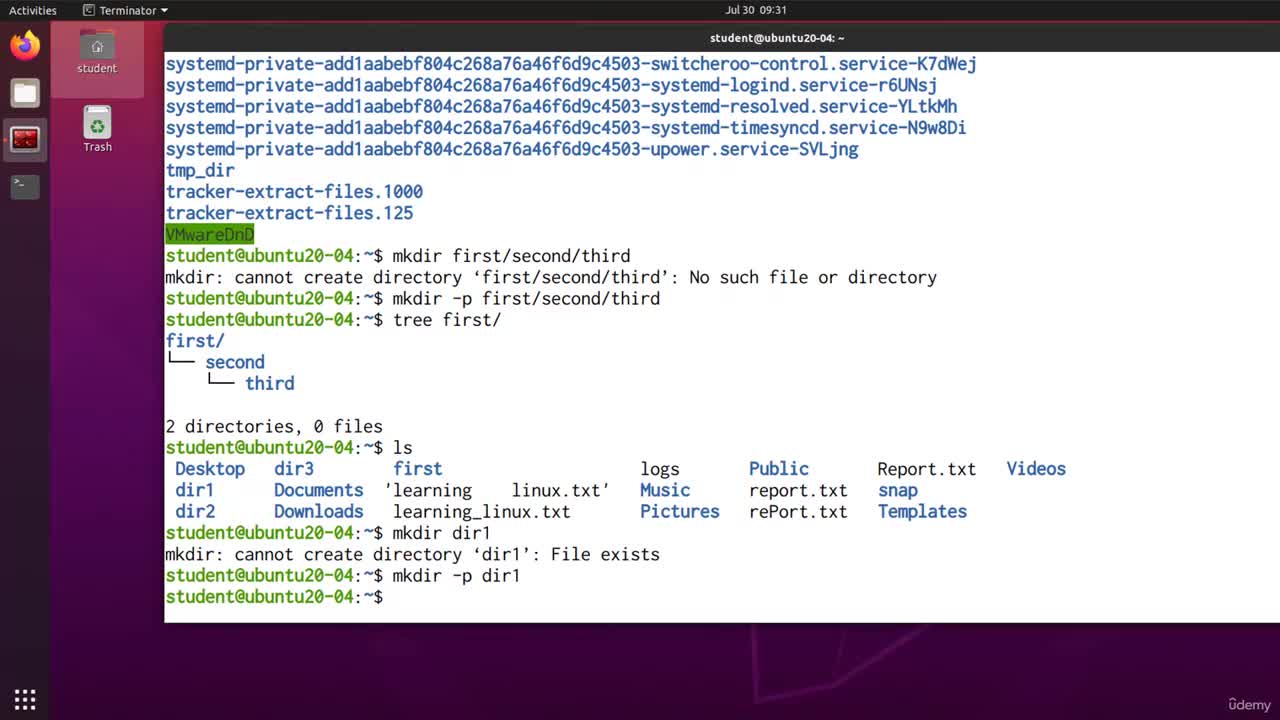Viewport: 1280px width, 720px height.
Task: Click tracker-extract-files.125 in the listing
Action: click(x=289, y=213)
